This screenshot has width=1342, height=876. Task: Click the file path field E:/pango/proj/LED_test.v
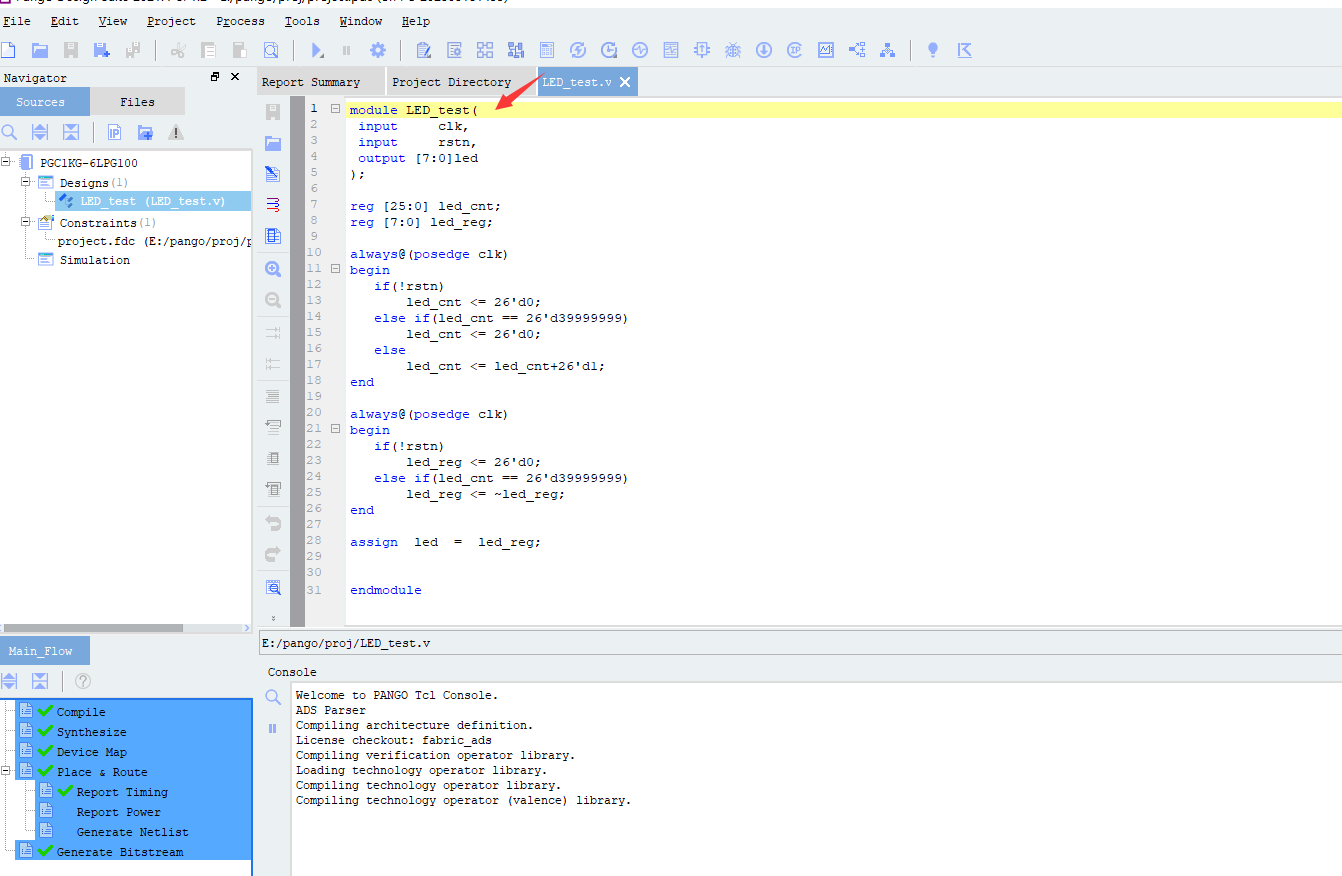click(799, 643)
